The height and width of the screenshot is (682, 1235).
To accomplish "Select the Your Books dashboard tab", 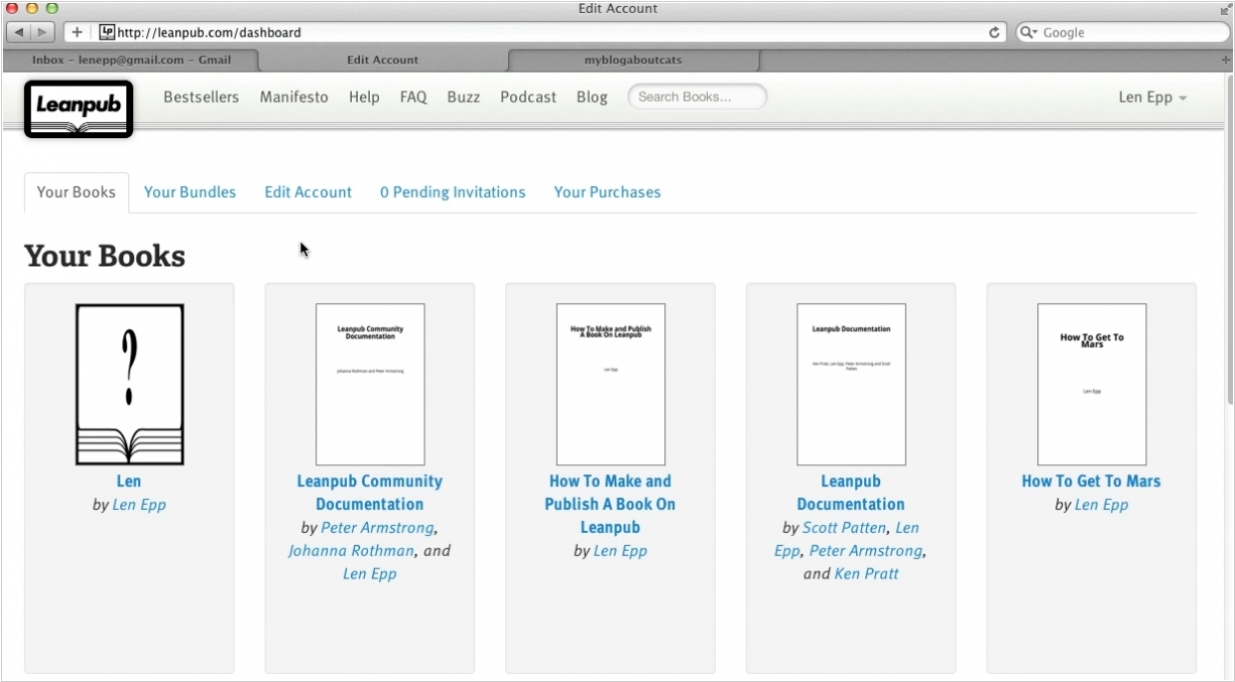I will click(x=76, y=192).
